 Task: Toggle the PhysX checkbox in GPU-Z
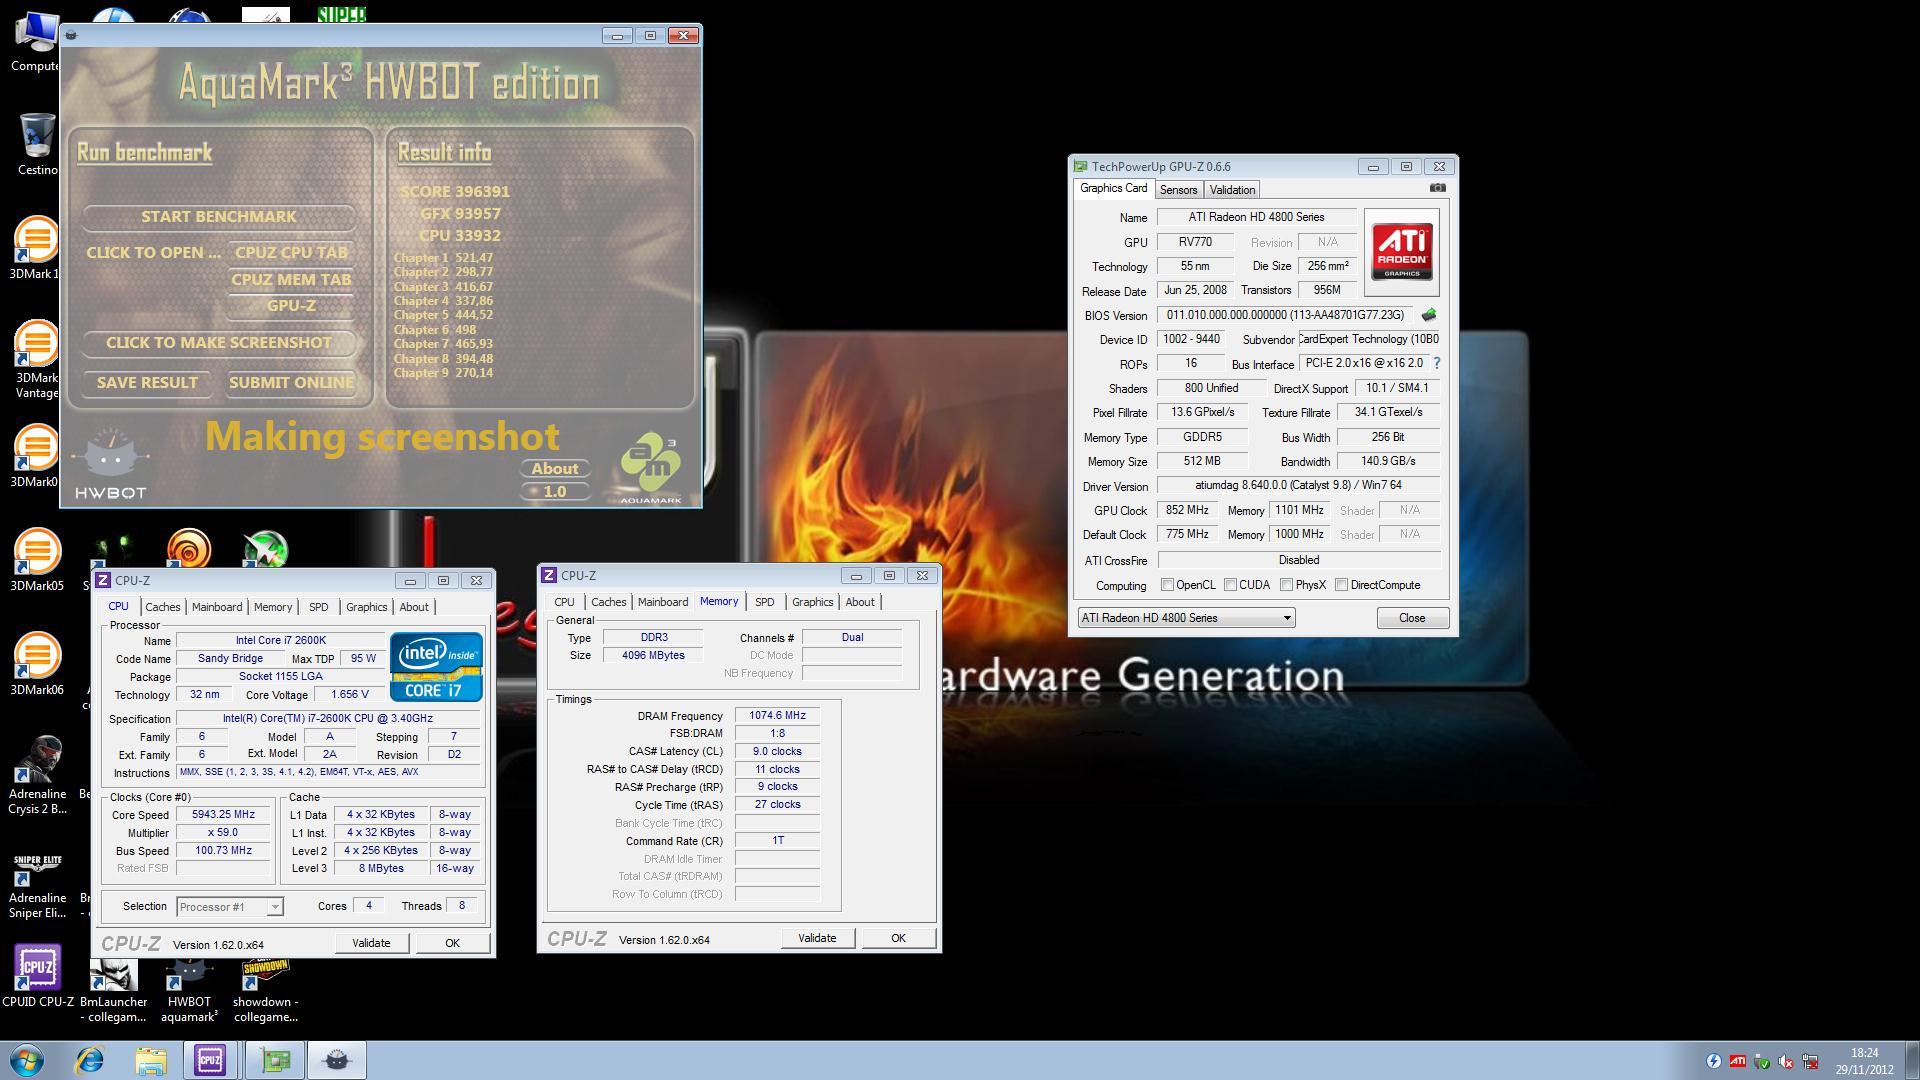[x=1286, y=585]
